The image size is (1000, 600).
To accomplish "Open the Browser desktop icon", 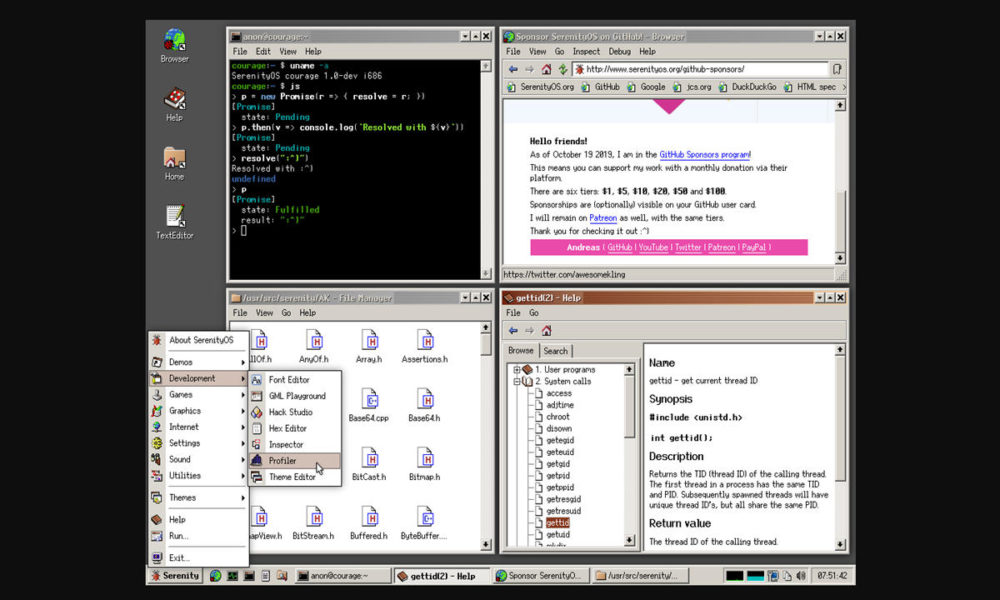I will pos(174,42).
